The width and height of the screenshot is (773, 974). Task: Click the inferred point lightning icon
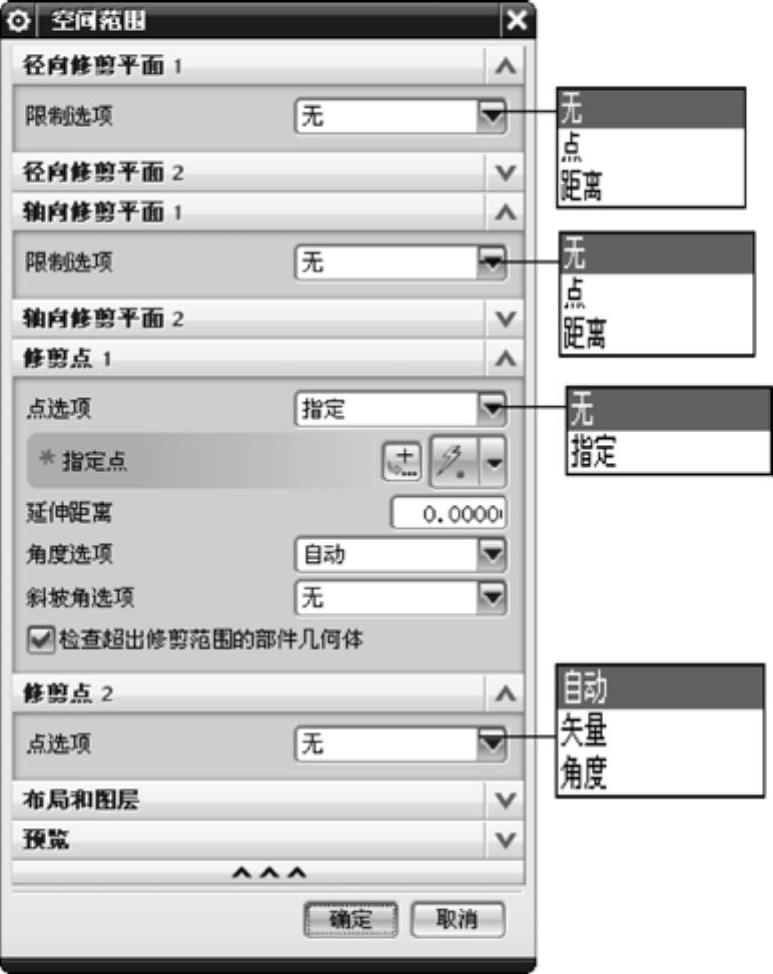tap(454, 462)
